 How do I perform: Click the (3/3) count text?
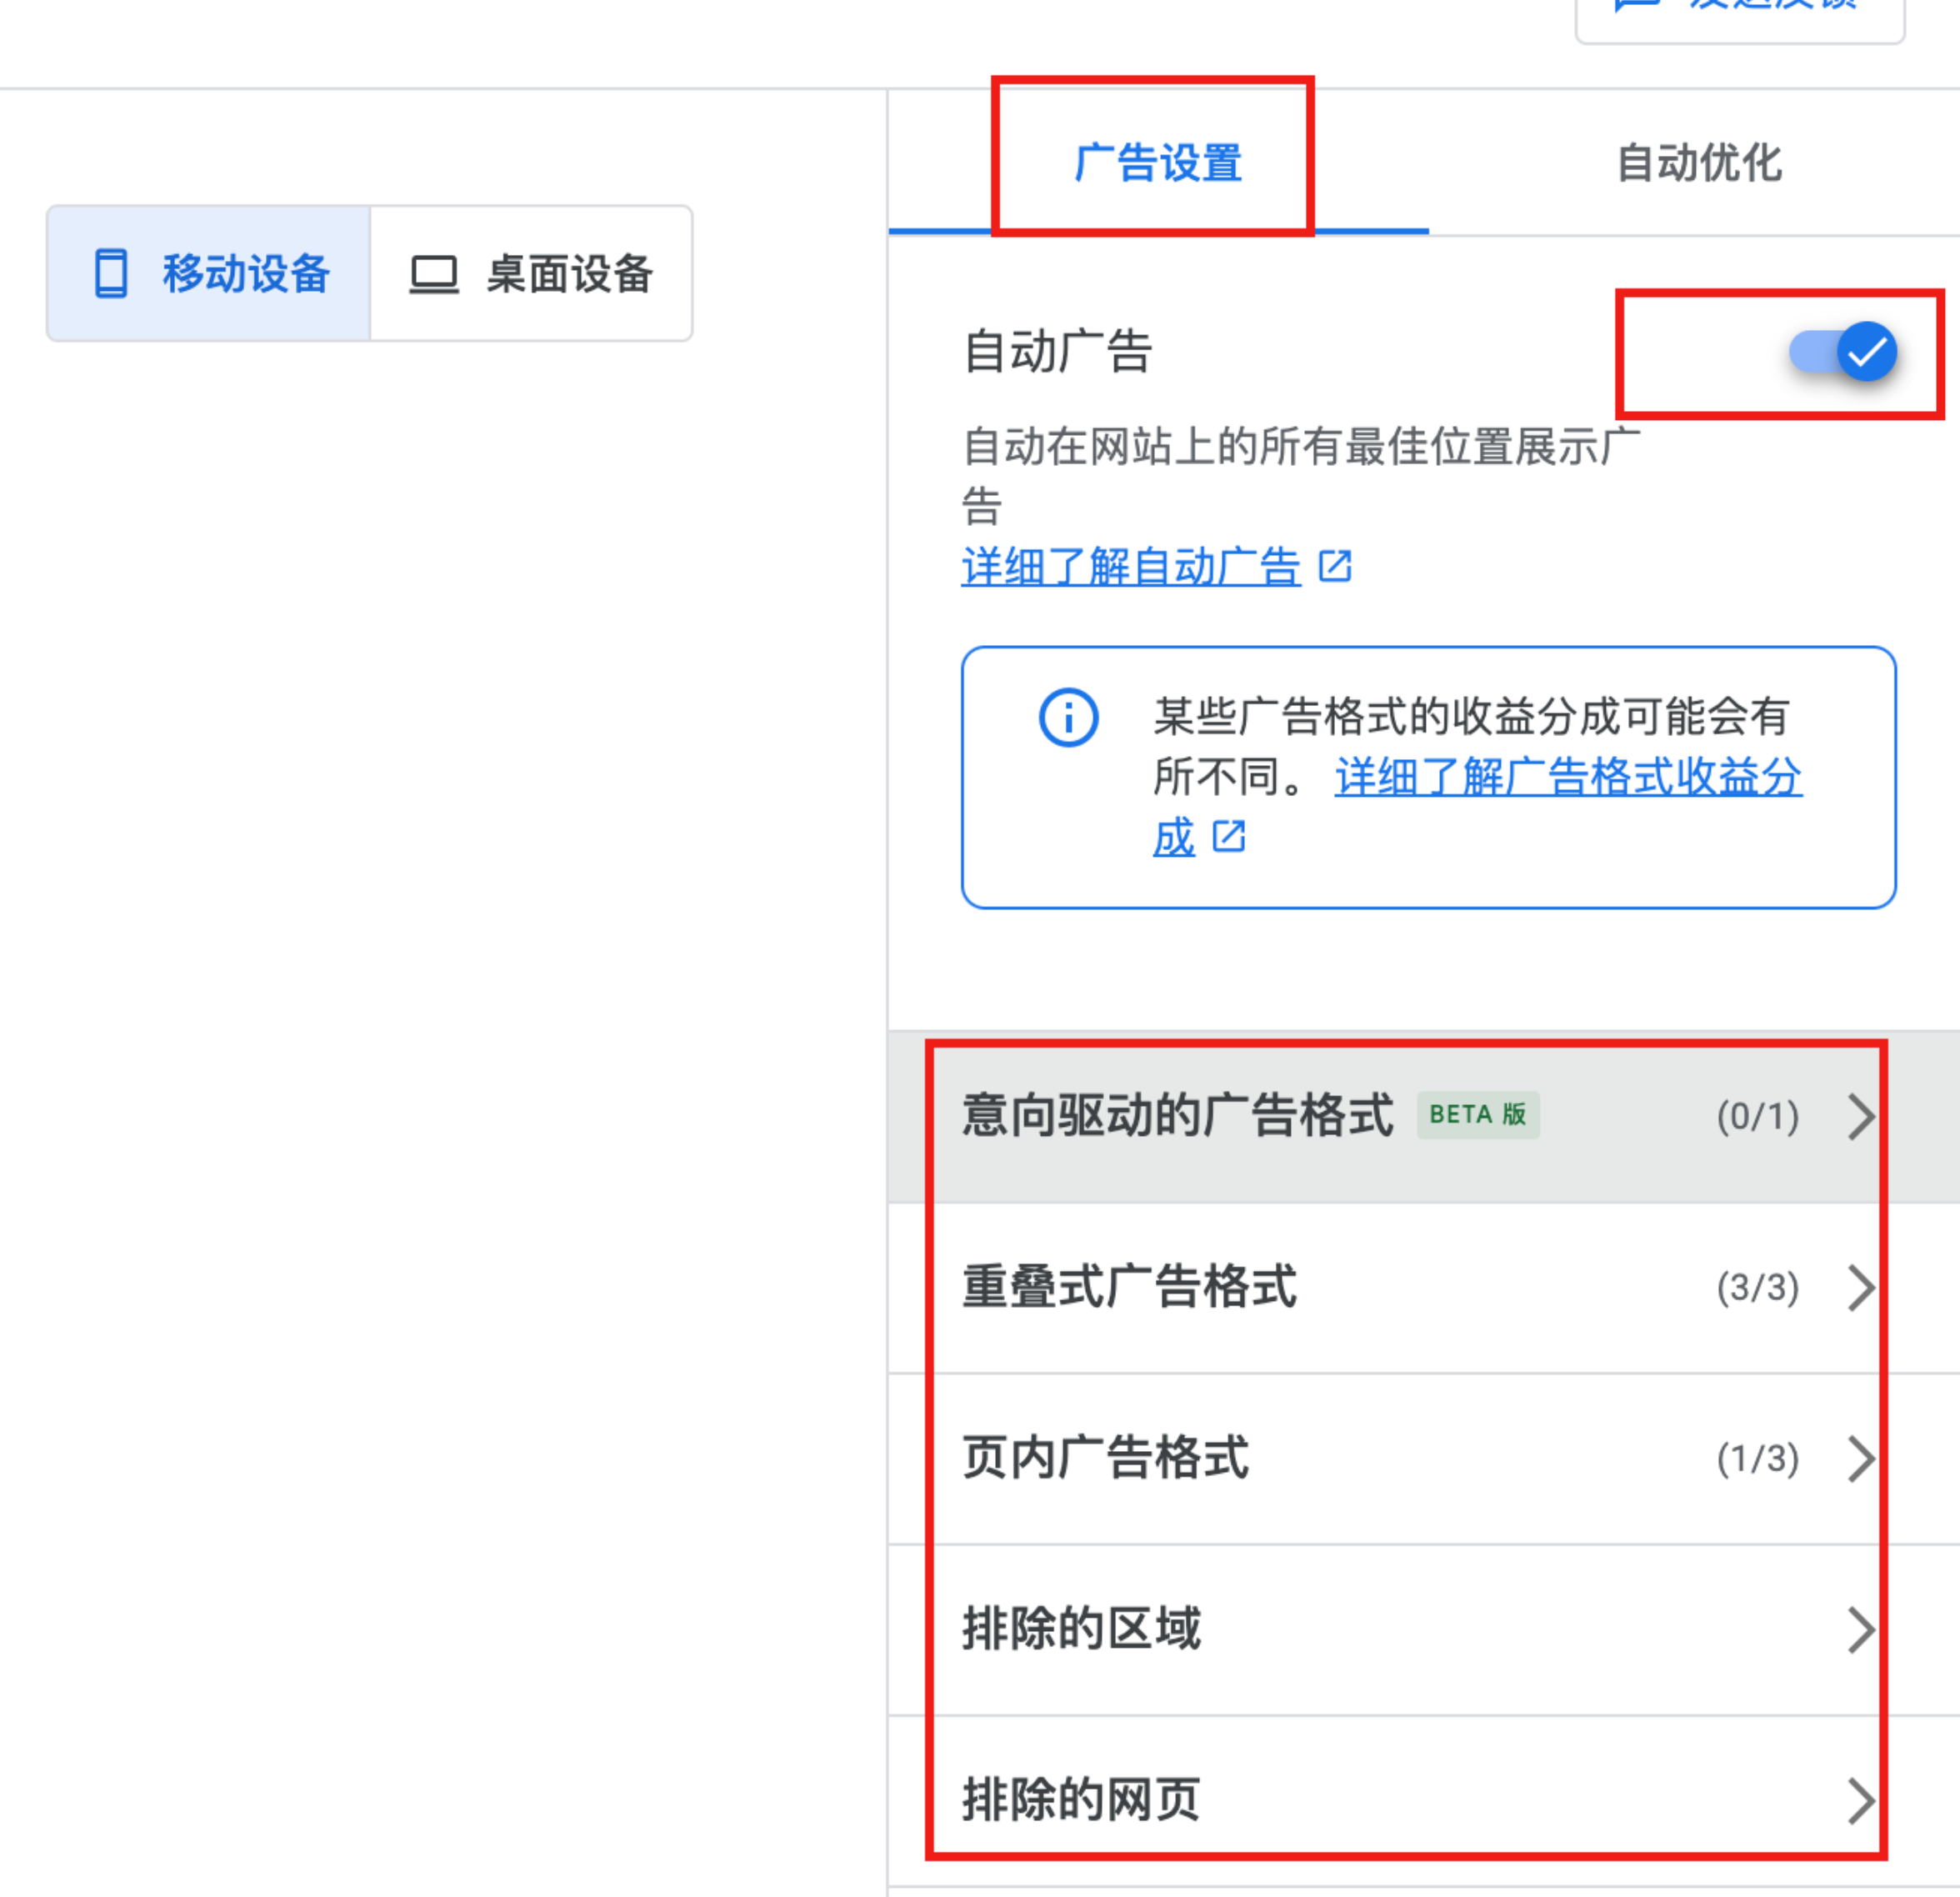[1758, 1288]
